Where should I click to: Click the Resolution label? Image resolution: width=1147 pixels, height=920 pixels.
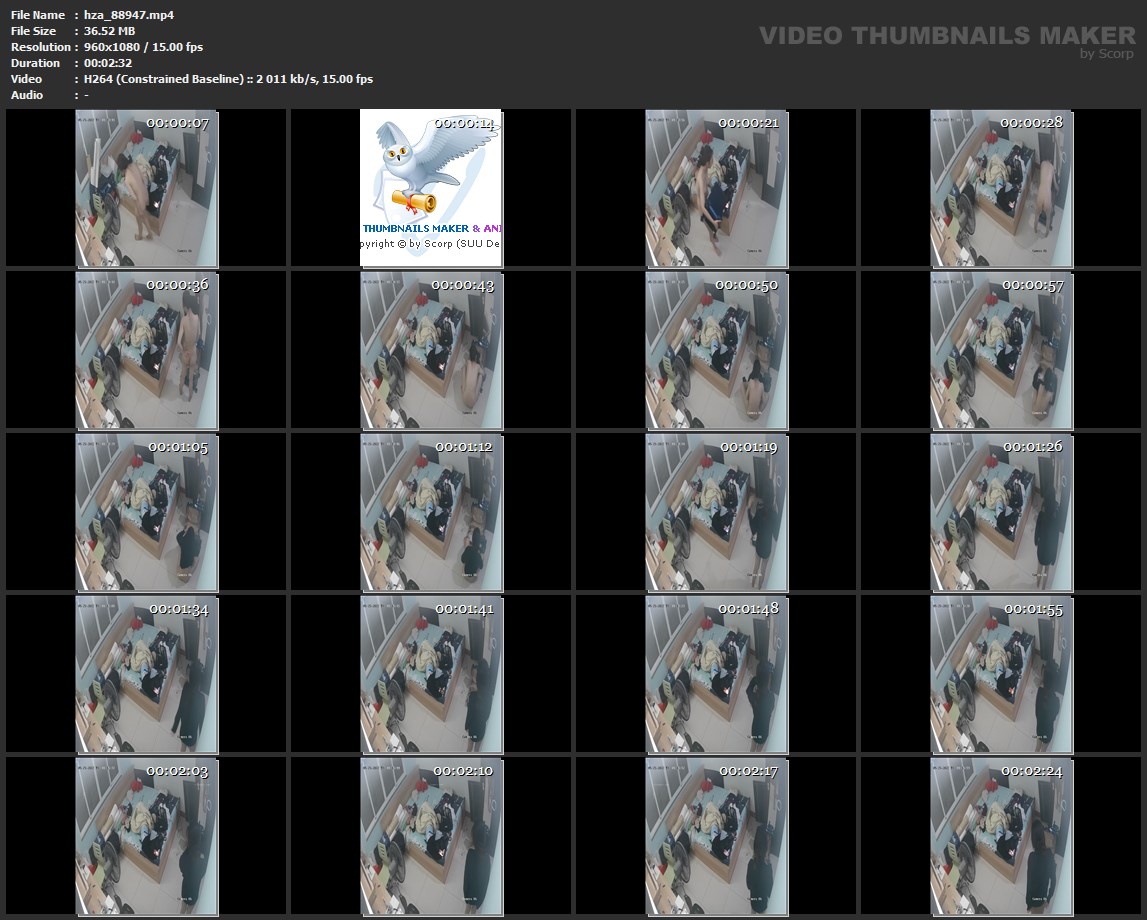pos(40,47)
